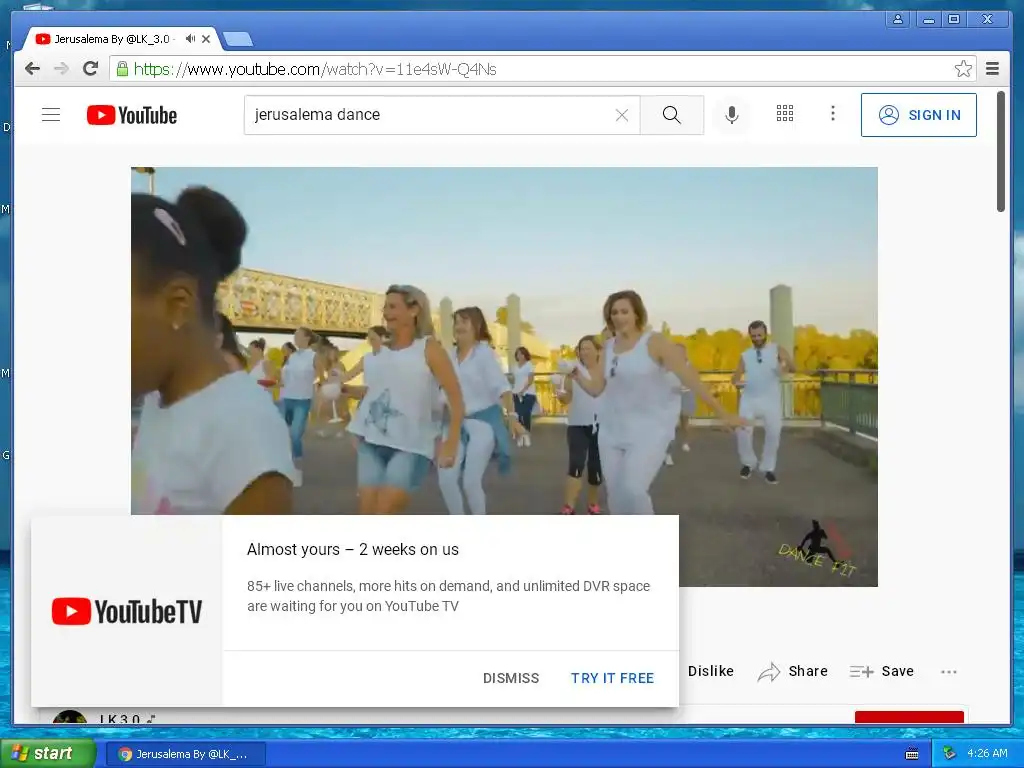Image resolution: width=1024 pixels, height=768 pixels.
Task: Click the SIGN IN button
Action: (919, 115)
